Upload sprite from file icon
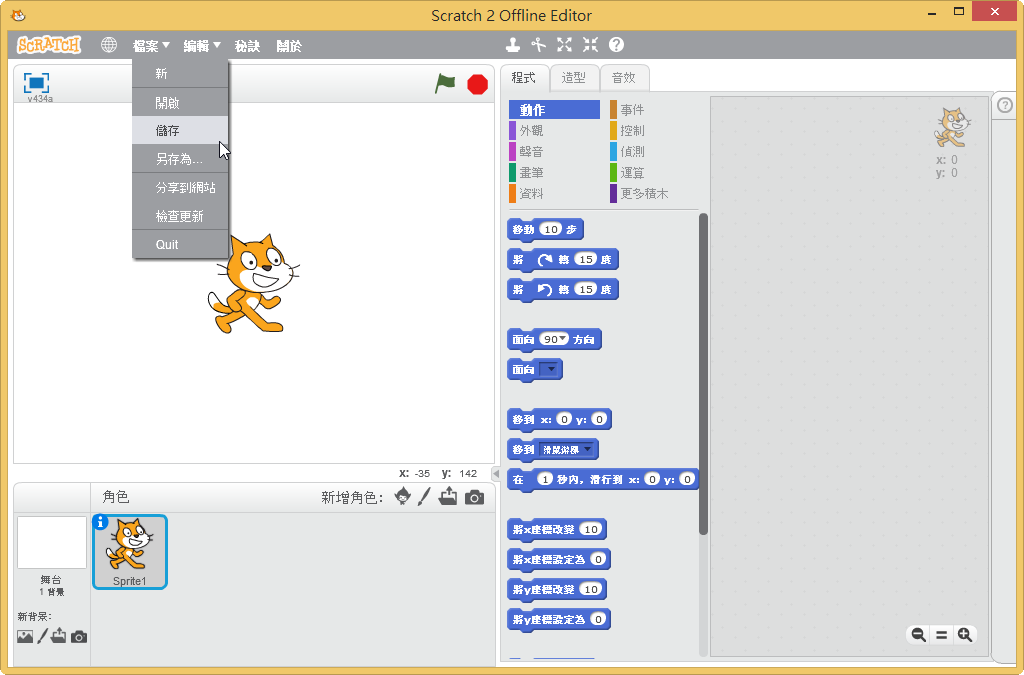1024x675 pixels. click(x=448, y=497)
